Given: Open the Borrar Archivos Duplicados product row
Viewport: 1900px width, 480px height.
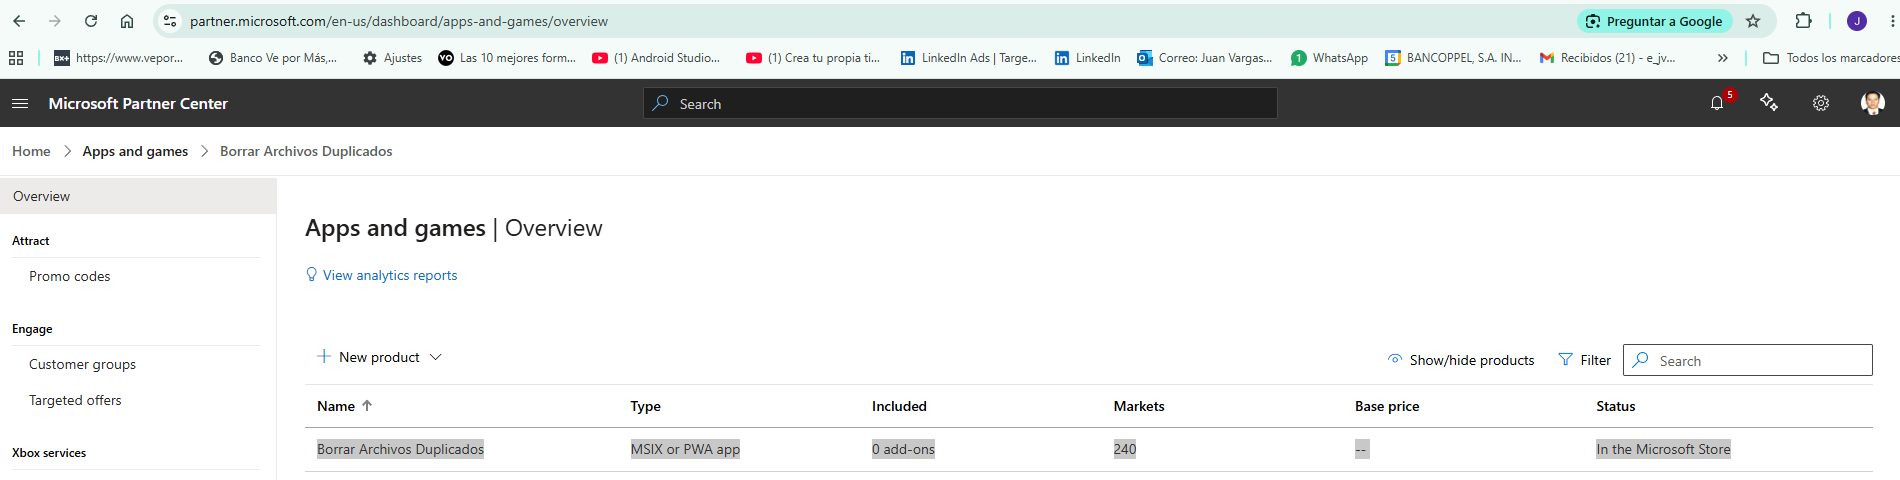Looking at the screenshot, I should (x=400, y=449).
